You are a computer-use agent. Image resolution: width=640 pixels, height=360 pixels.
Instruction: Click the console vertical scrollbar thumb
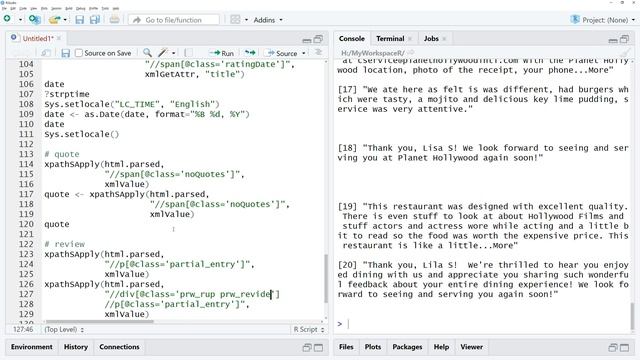pos(633,315)
